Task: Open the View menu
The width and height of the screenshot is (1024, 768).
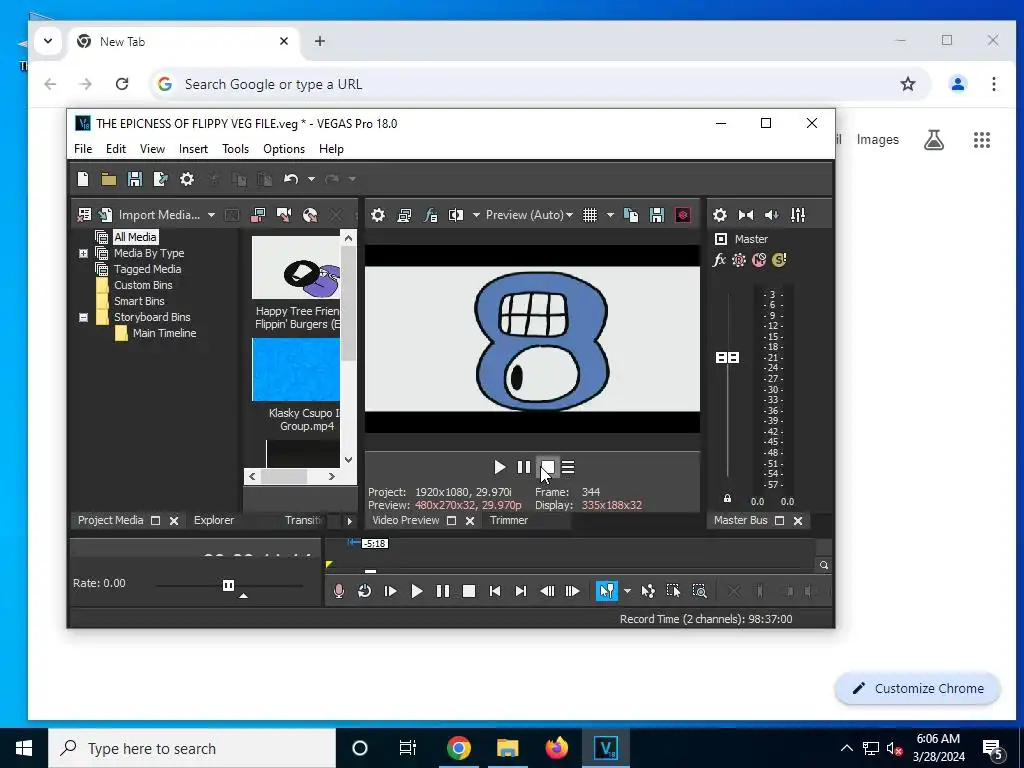Action: [x=152, y=149]
